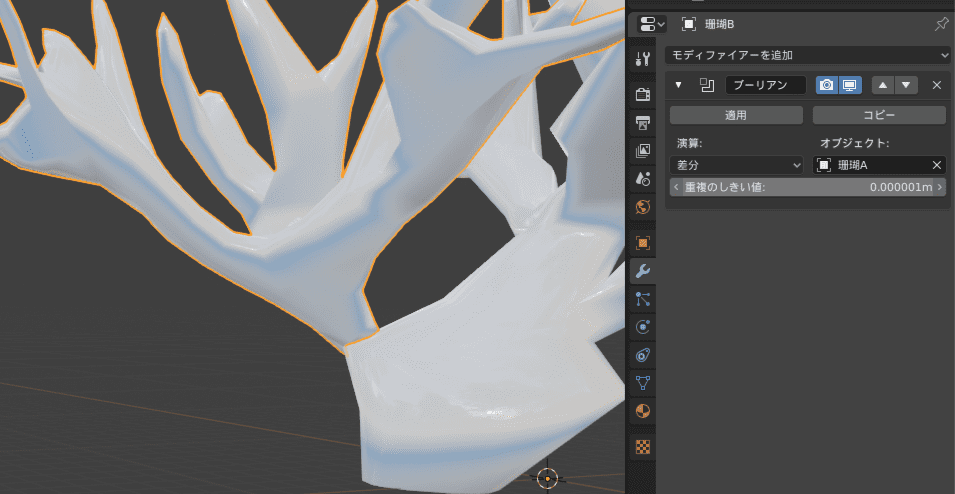Move the ブーリアン modifier down
955x494 pixels.
tap(906, 85)
